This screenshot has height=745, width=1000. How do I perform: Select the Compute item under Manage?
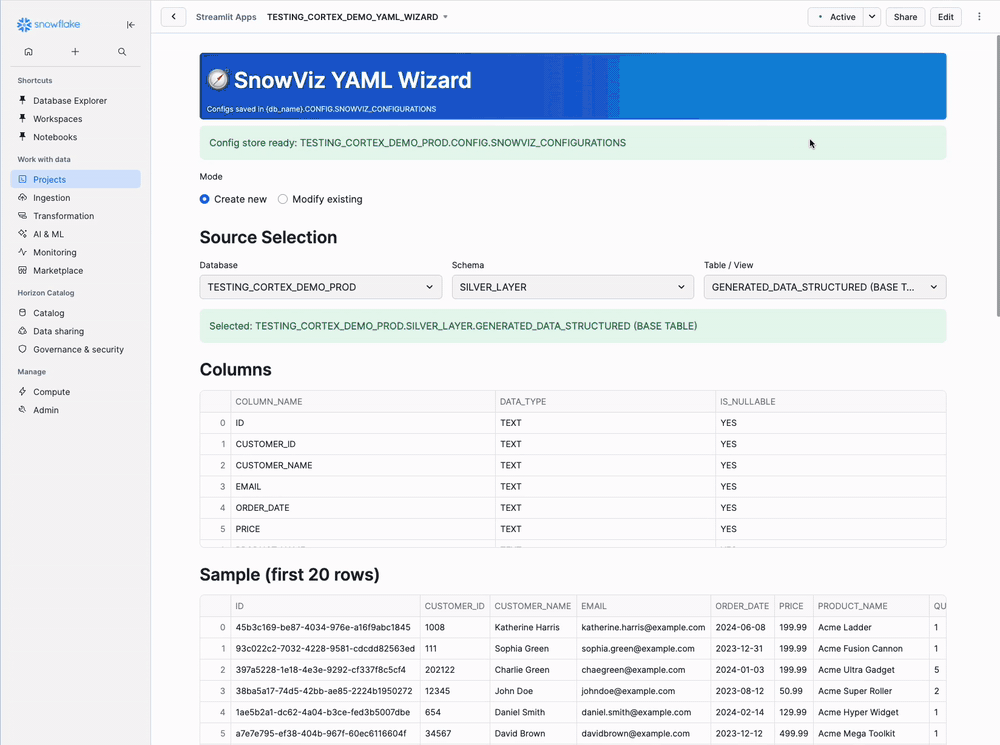[x=52, y=391]
